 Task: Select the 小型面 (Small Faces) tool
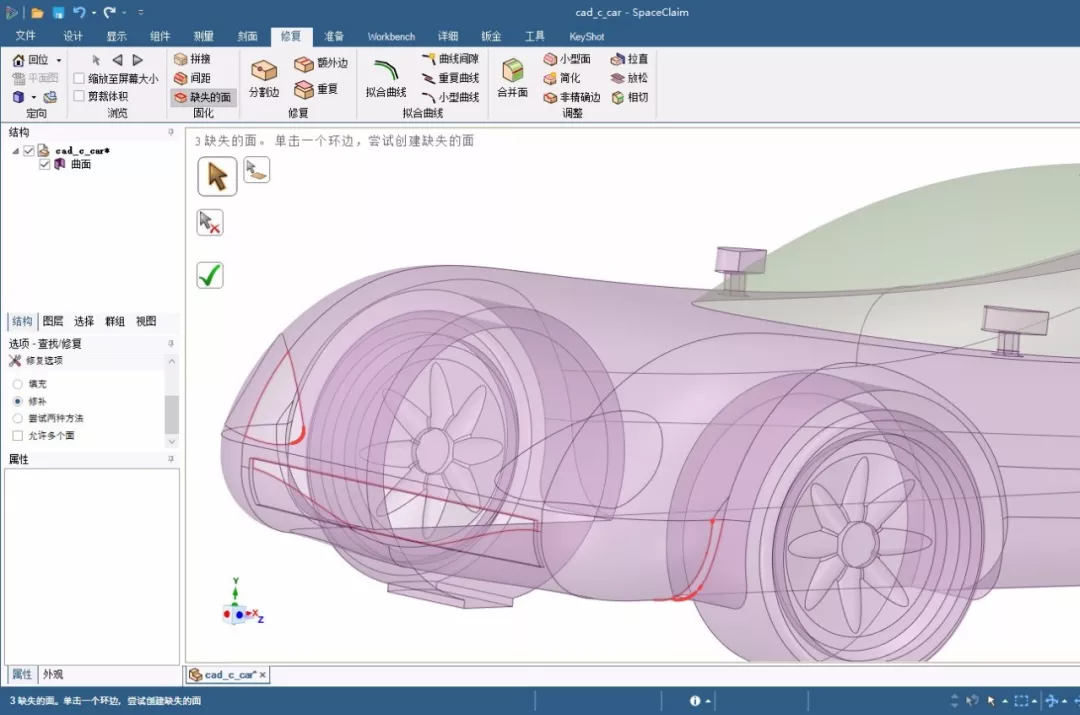tap(567, 59)
